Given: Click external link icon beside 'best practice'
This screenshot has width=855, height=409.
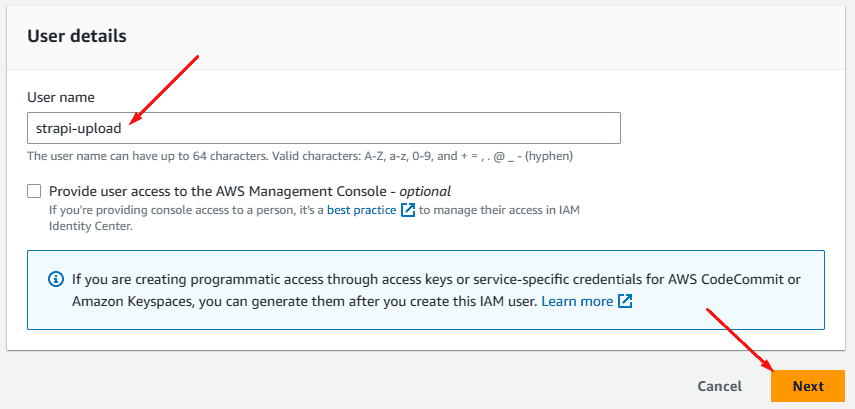Looking at the screenshot, I should point(407,210).
